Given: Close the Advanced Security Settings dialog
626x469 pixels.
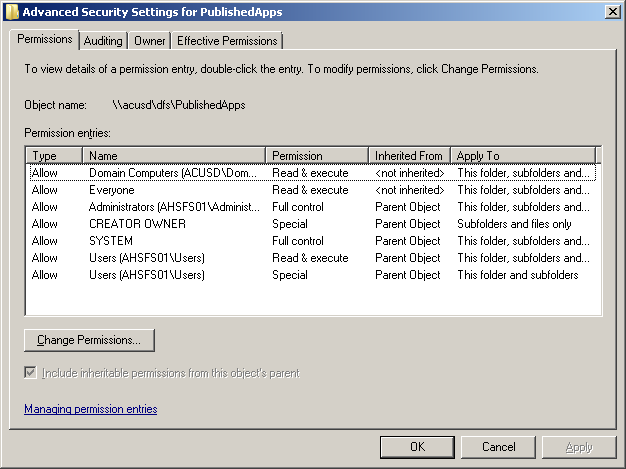Looking at the screenshot, I should (x=612, y=12).
